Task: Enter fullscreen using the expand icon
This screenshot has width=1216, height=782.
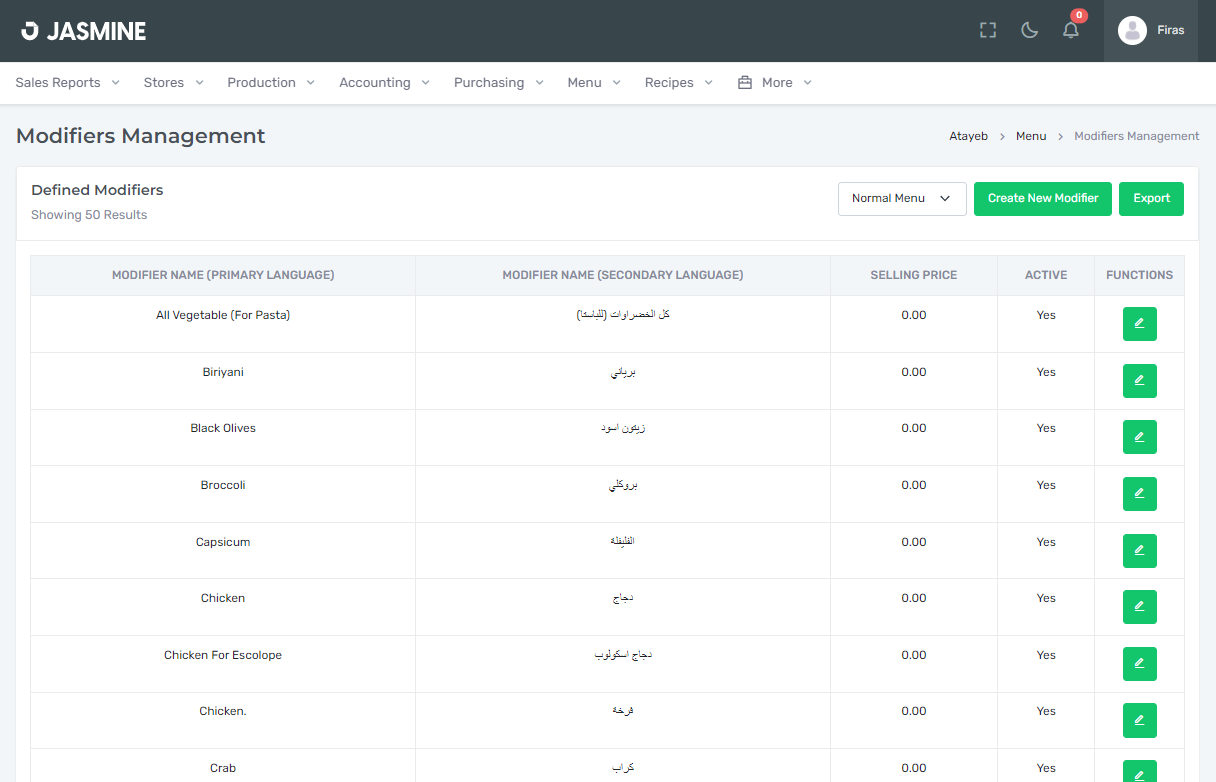Action: pos(987,30)
